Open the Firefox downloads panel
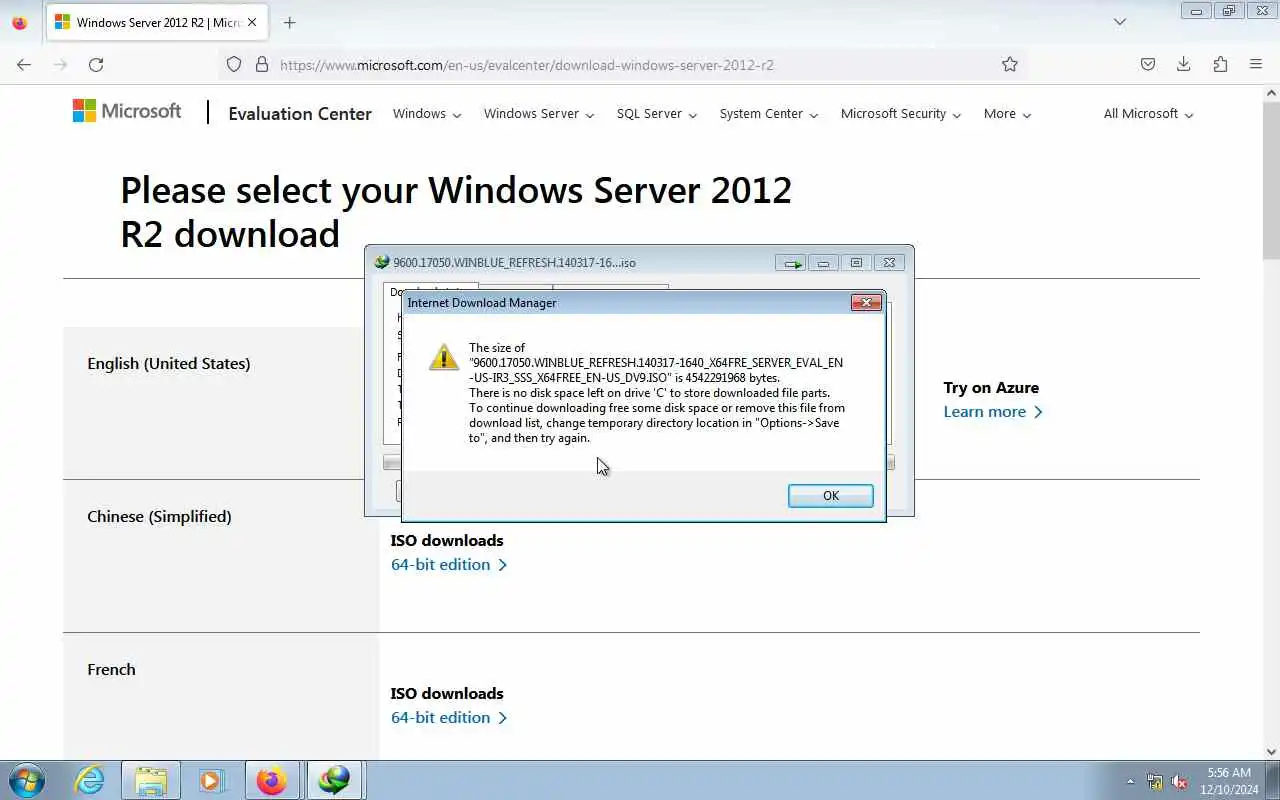1280x800 pixels. (x=1183, y=64)
